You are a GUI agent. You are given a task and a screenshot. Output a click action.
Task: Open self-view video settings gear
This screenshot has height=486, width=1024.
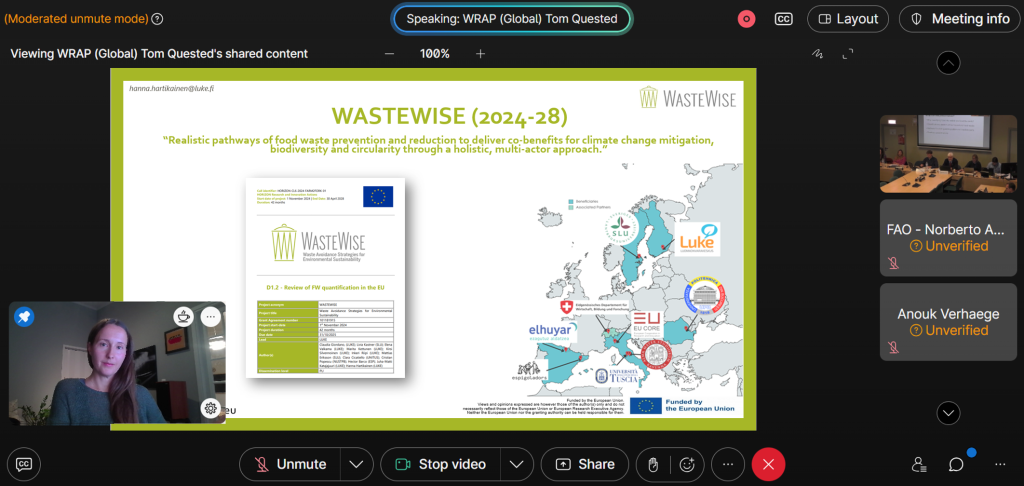(x=210, y=407)
